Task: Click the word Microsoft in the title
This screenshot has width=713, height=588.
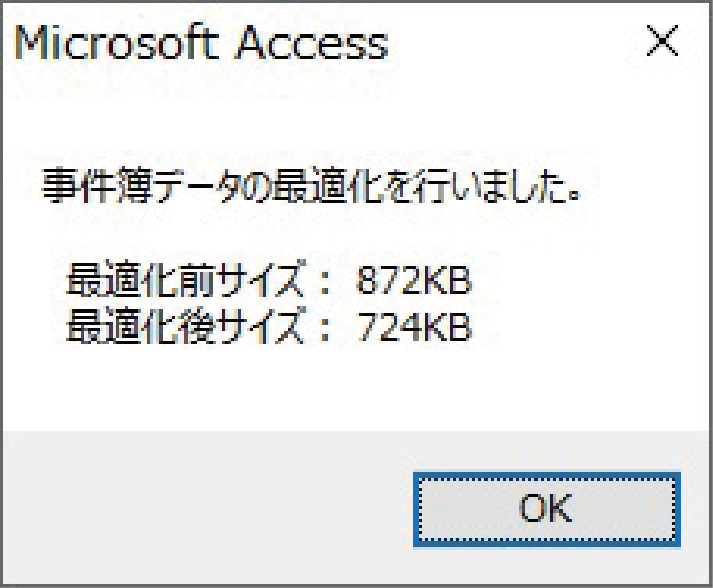Action: click(x=113, y=44)
